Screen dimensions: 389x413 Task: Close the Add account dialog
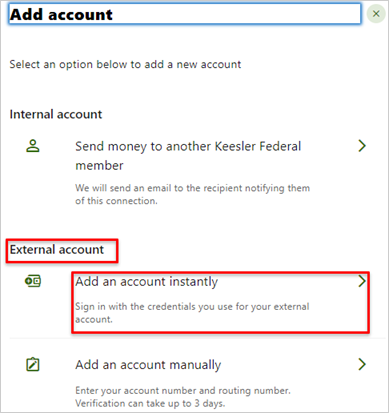[x=376, y=14]
